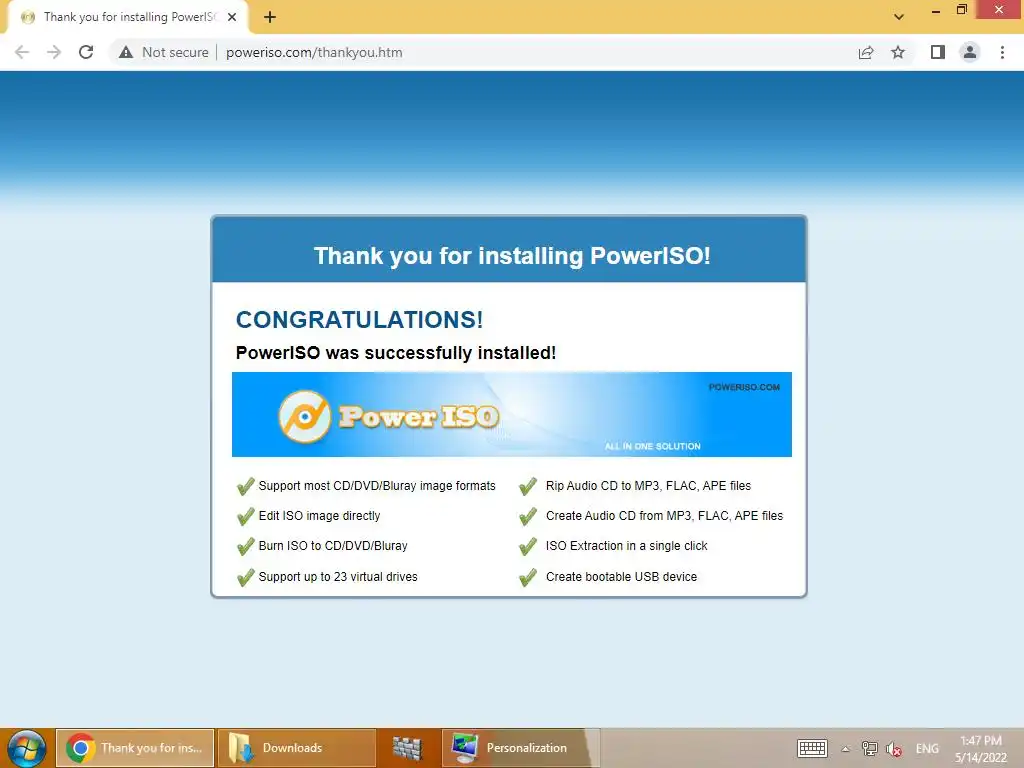Click the Power ISO banner image
The height and width of the screenshot is (768, 1024).
[x=511, y=415]
